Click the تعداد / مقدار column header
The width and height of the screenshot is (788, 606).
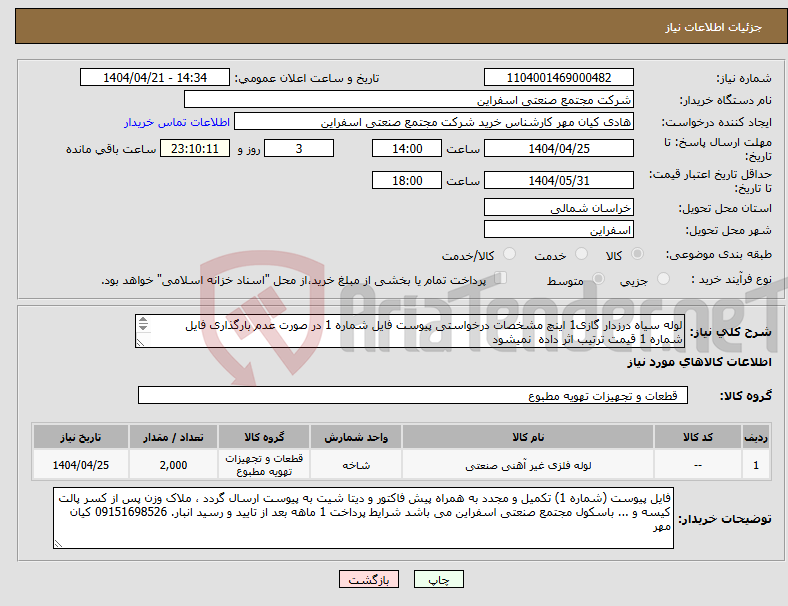[173, 437]
